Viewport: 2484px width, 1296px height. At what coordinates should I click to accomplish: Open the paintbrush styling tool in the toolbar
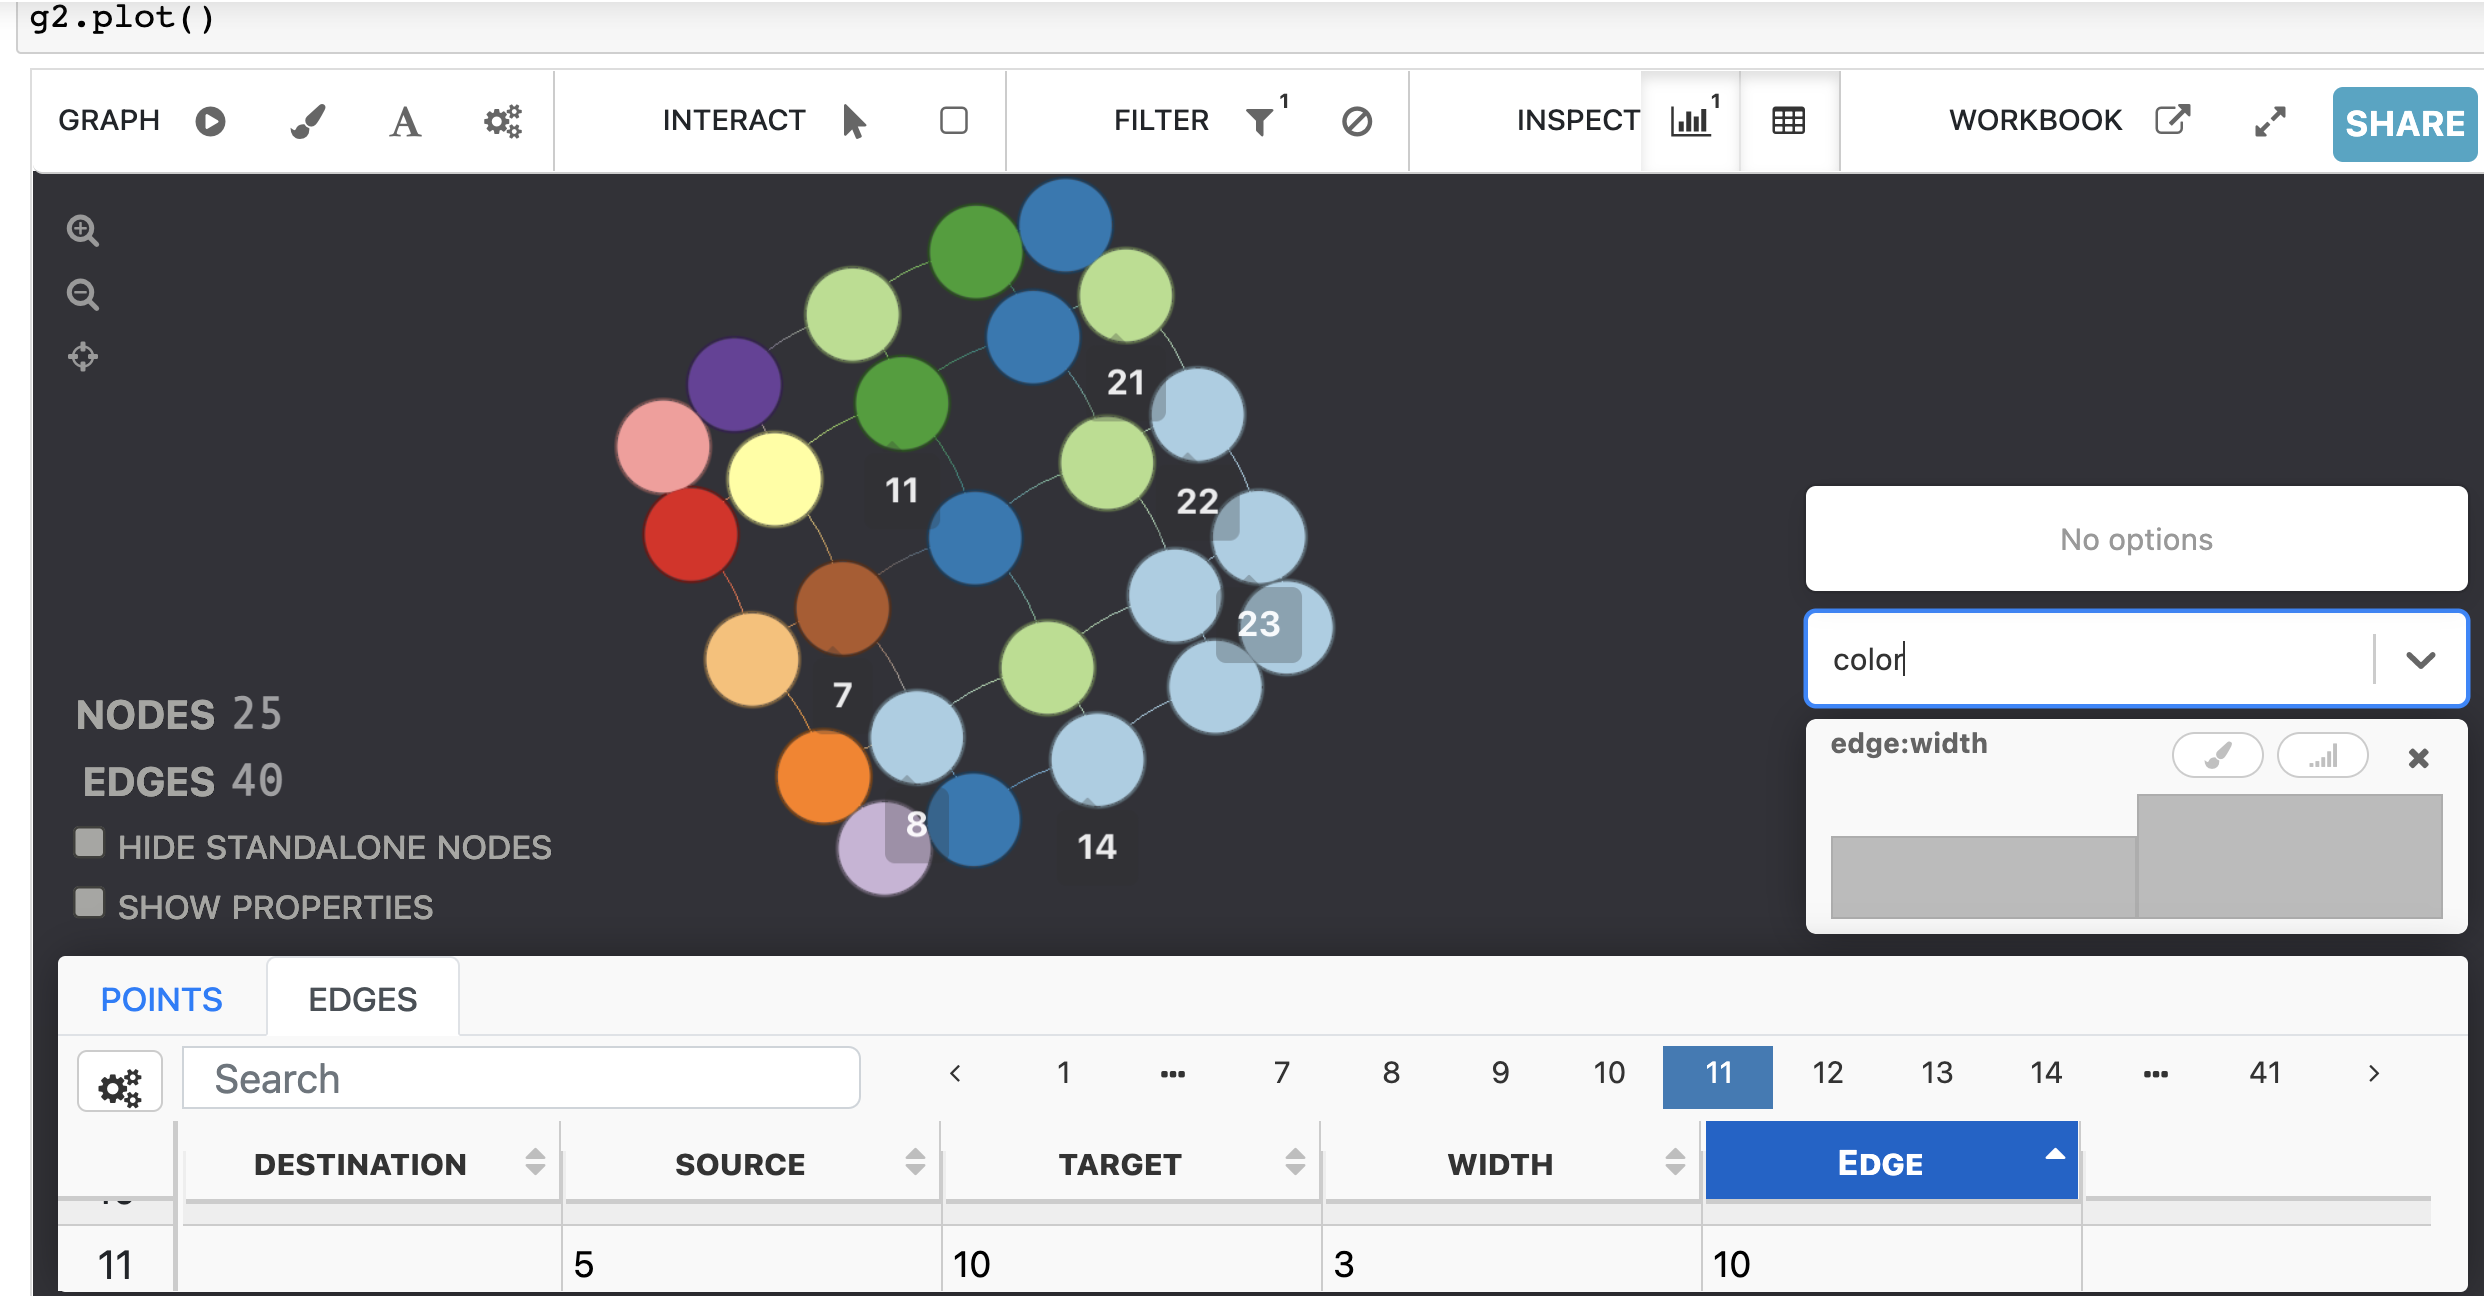pyautogui.click(x=307, y=121)
